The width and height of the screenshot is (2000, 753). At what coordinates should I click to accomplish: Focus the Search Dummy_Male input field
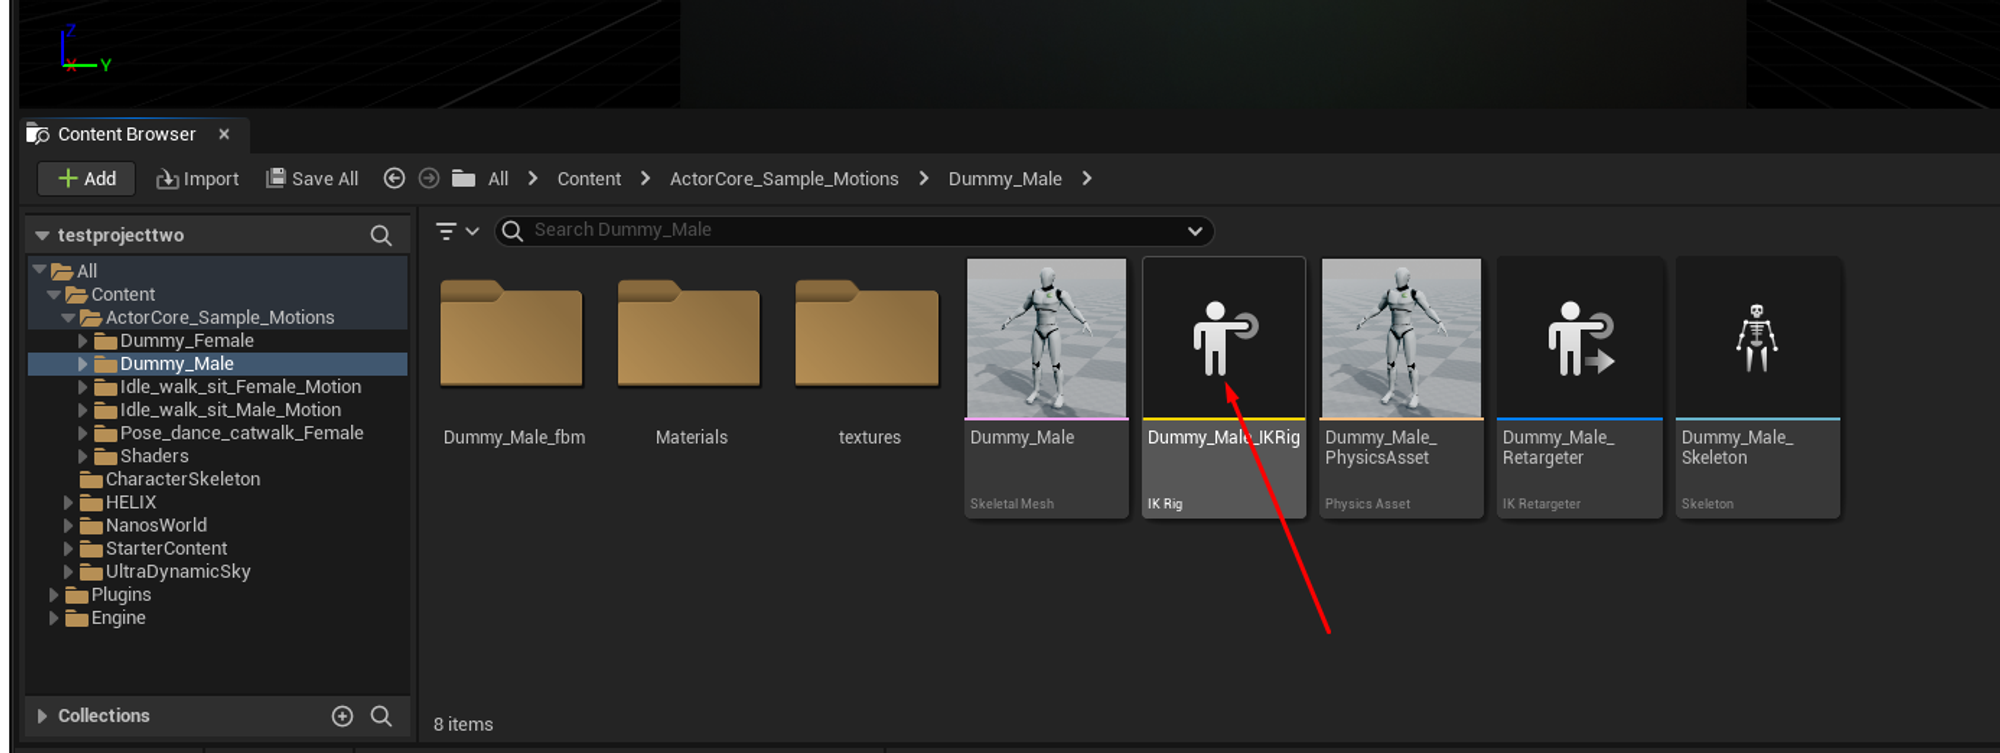pos(850,231)
